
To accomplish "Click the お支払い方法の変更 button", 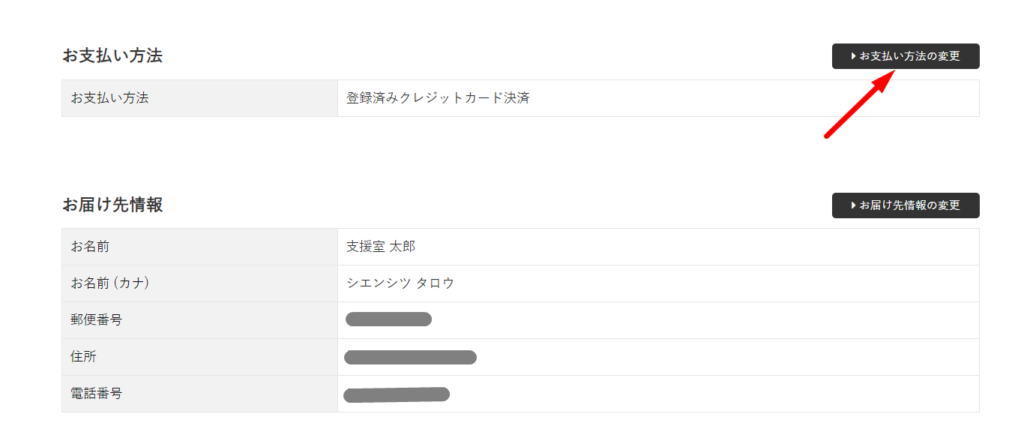I will [905, 56].
